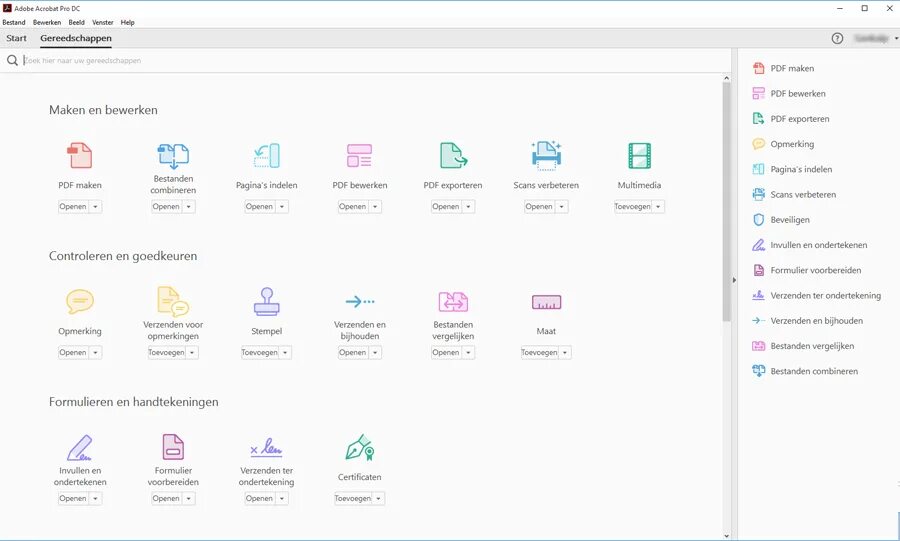This screenshot has width=900, height=541.
Task: Select the Stempel stamp icon
Action: (x=266, y=301)
